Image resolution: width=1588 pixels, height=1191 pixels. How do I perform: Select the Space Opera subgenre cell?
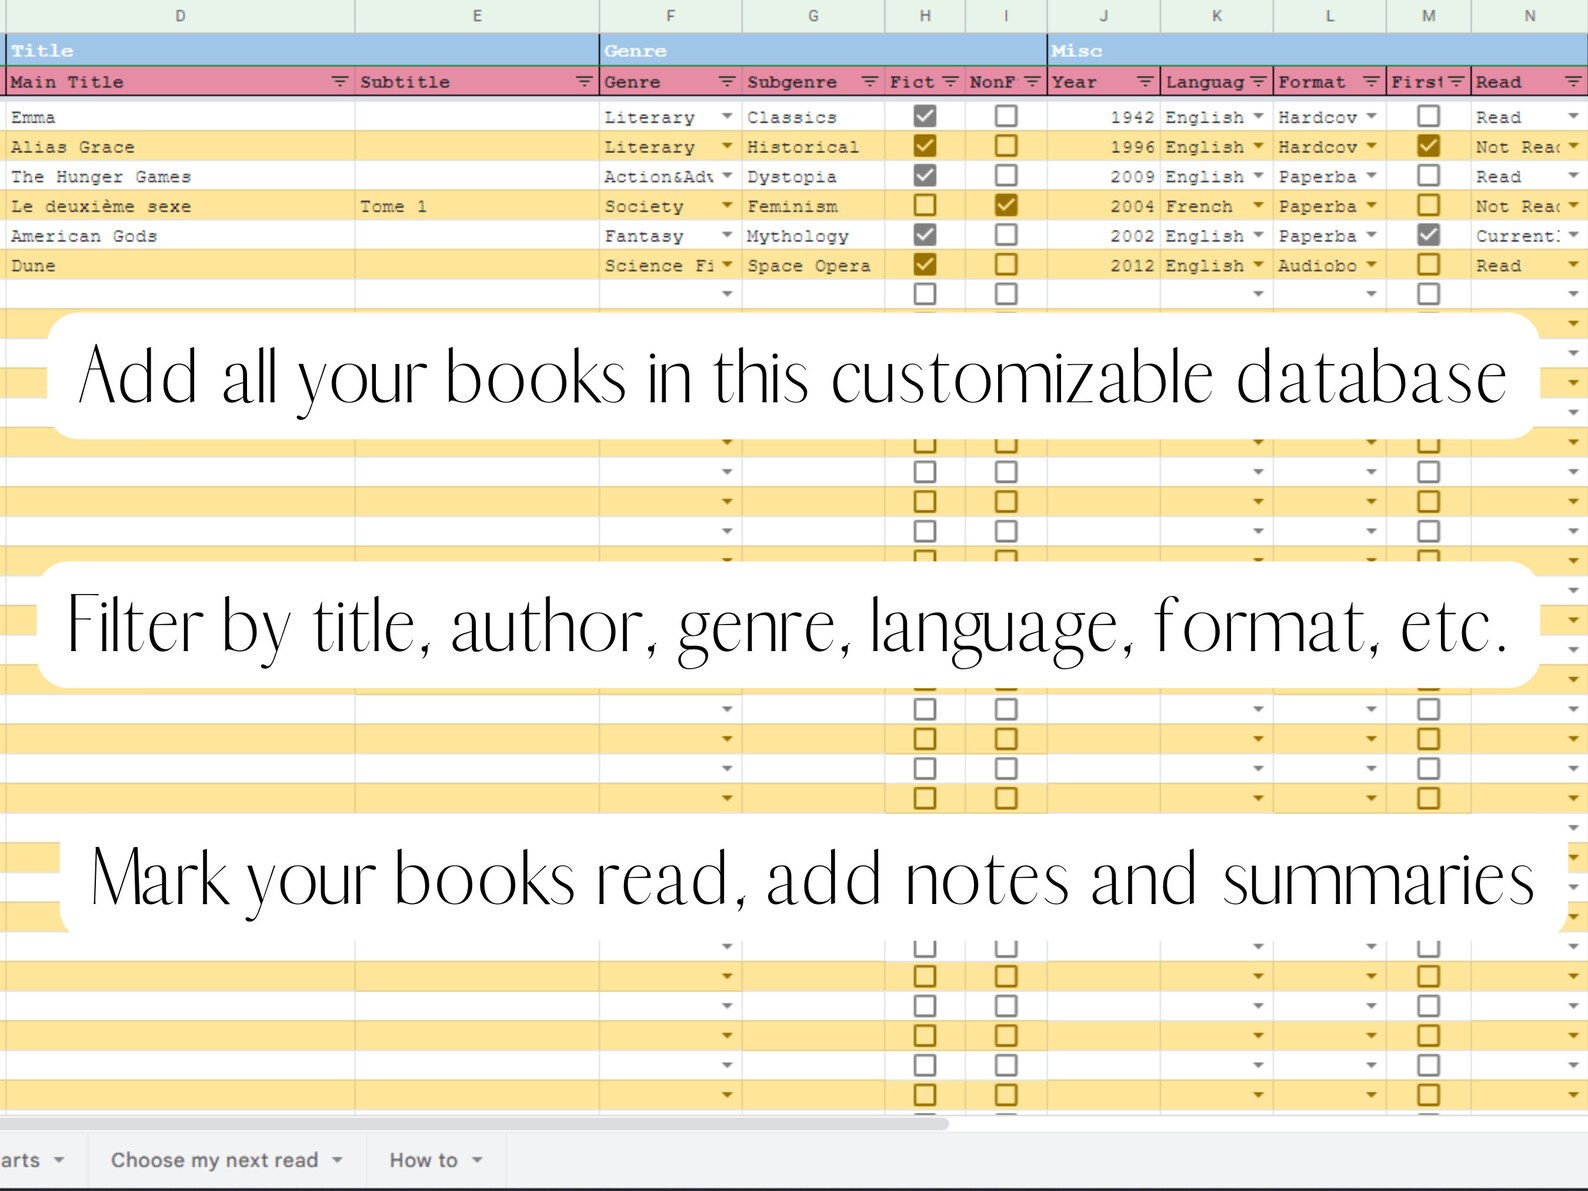point(813,265)
